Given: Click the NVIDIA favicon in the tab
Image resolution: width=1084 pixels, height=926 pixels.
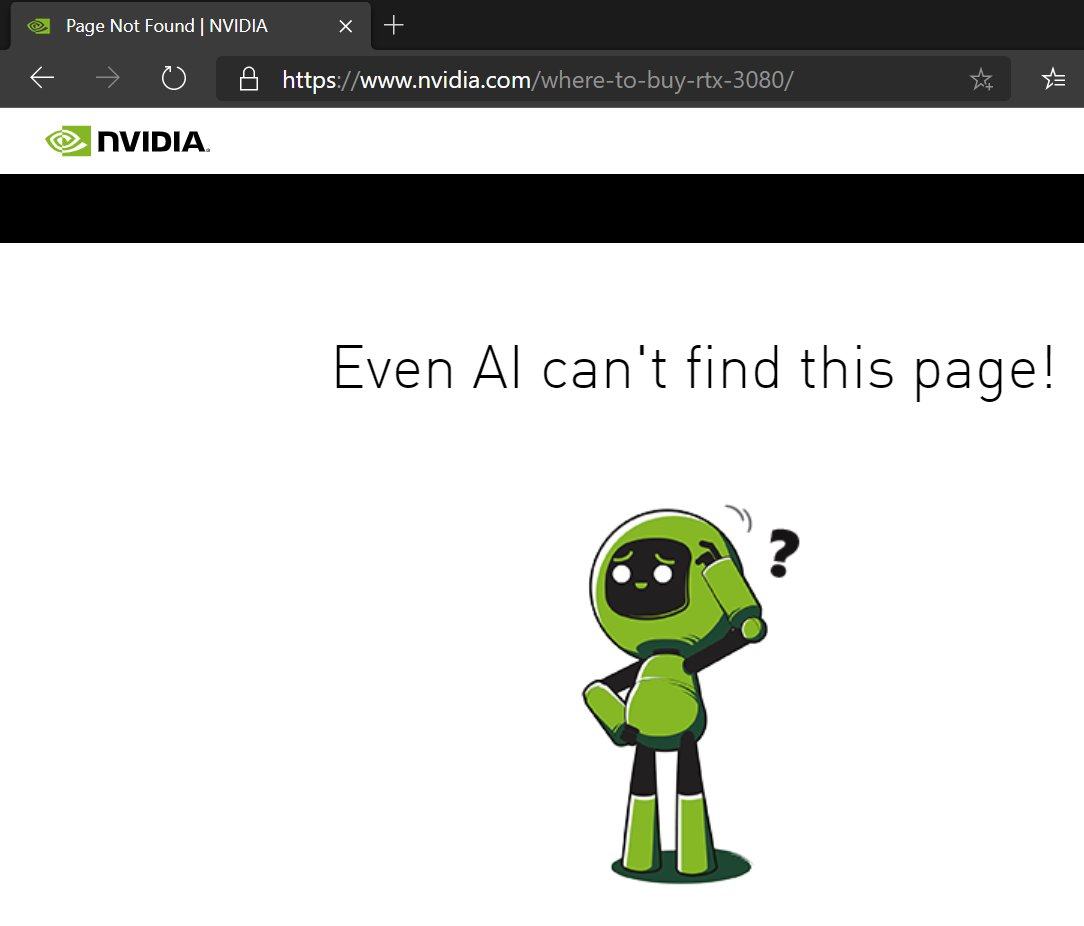Looking at the screenshot, I should click(x=39, y=26).
